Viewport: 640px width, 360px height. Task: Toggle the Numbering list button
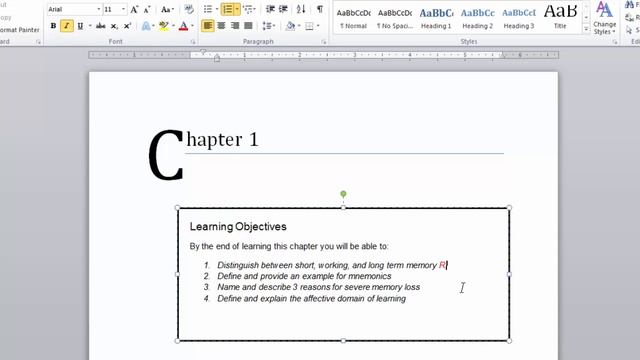tap(227, 9)
